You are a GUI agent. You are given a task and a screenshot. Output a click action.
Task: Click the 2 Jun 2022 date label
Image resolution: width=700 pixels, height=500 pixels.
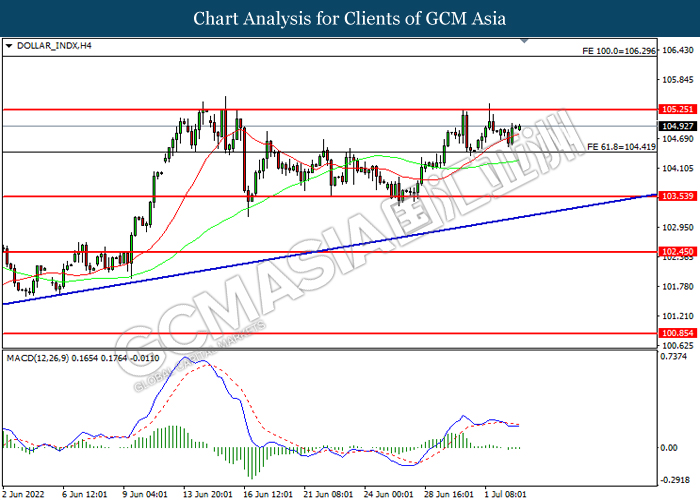24,494
